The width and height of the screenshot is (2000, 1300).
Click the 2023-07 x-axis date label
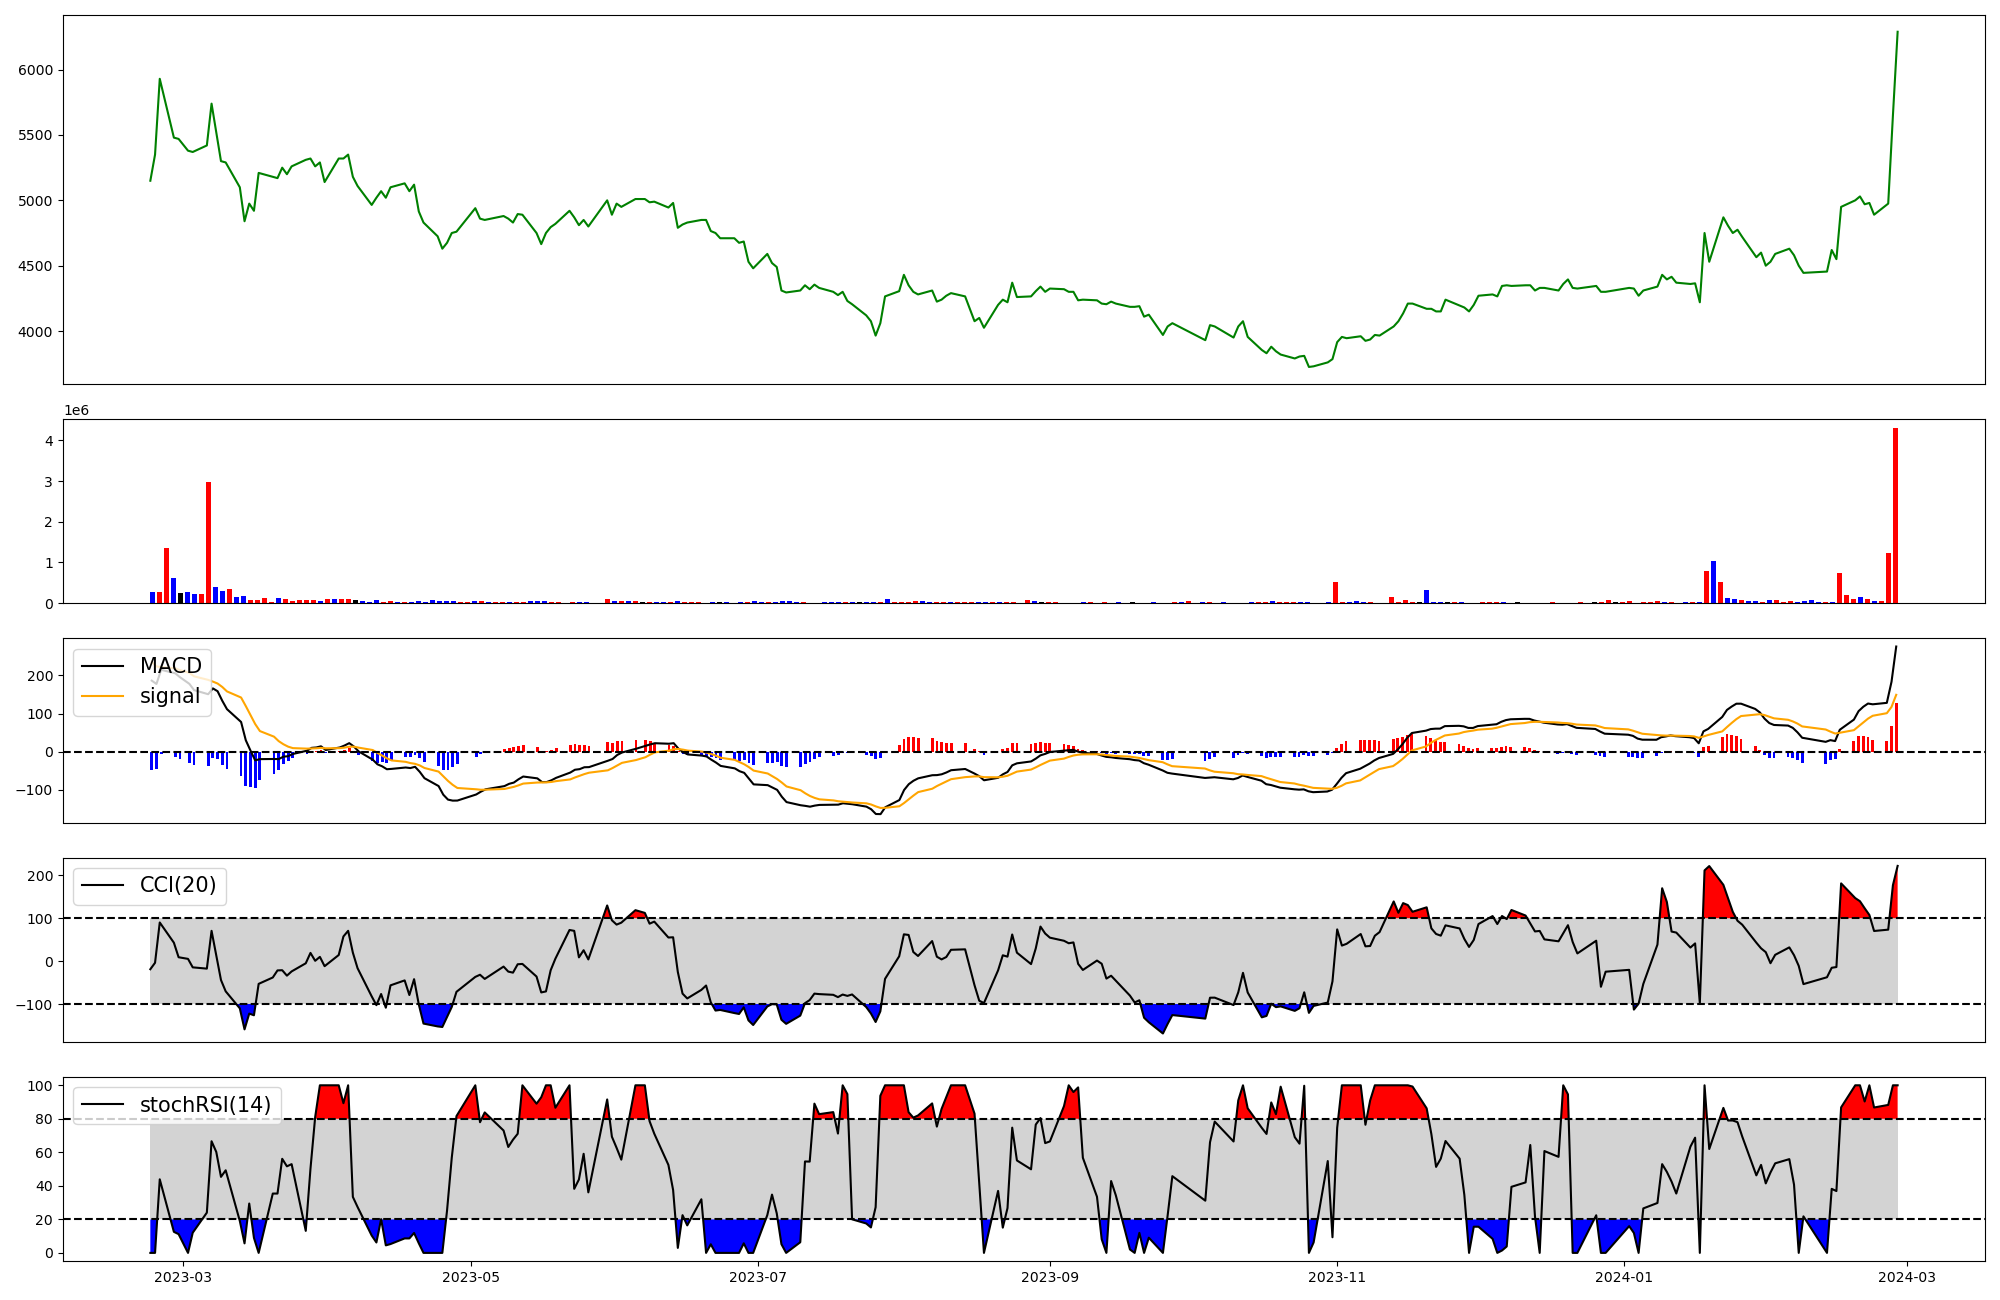(x=758, y=1277)
